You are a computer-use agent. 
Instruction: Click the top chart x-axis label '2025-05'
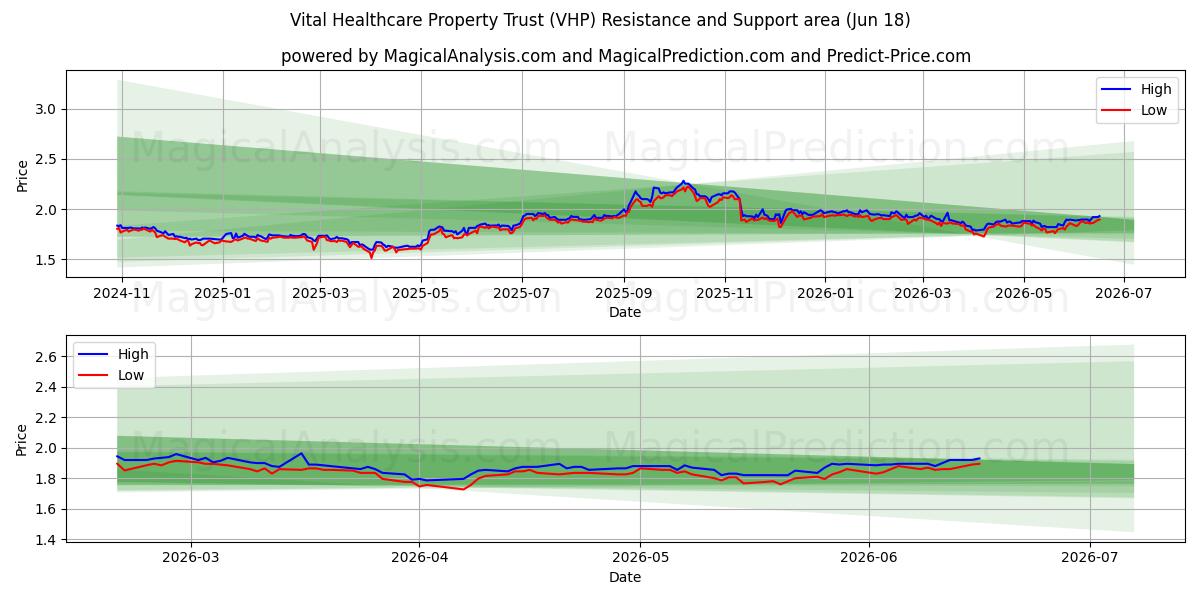421,294
